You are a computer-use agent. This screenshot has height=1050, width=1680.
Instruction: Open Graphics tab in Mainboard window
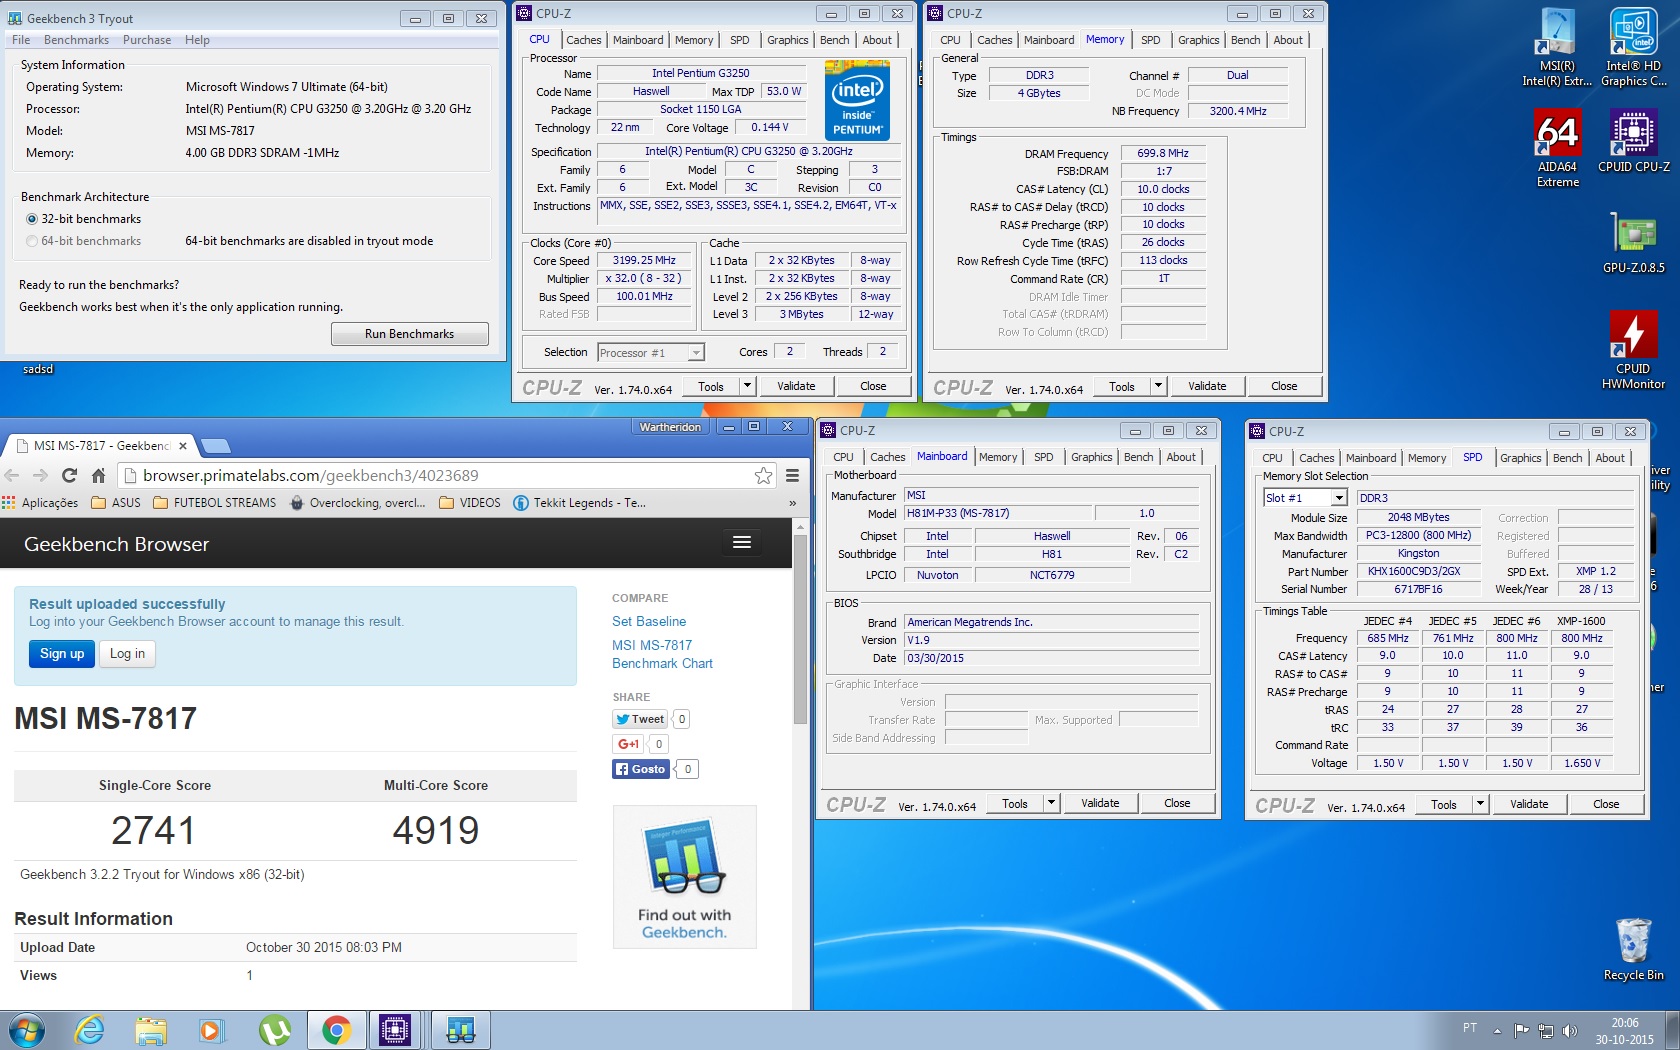(x=1091, y=457)
